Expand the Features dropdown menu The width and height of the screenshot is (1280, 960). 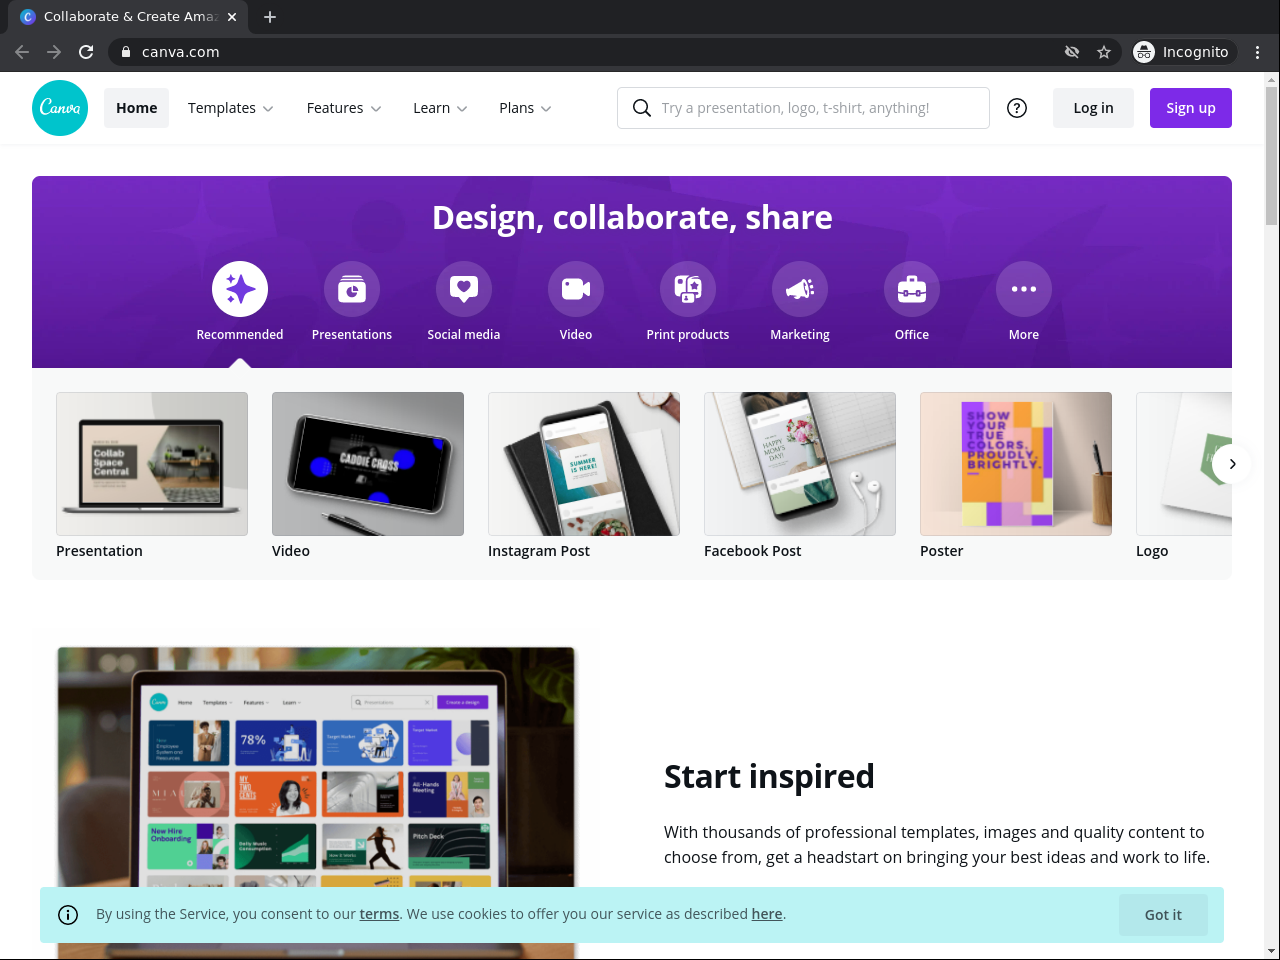344,108
